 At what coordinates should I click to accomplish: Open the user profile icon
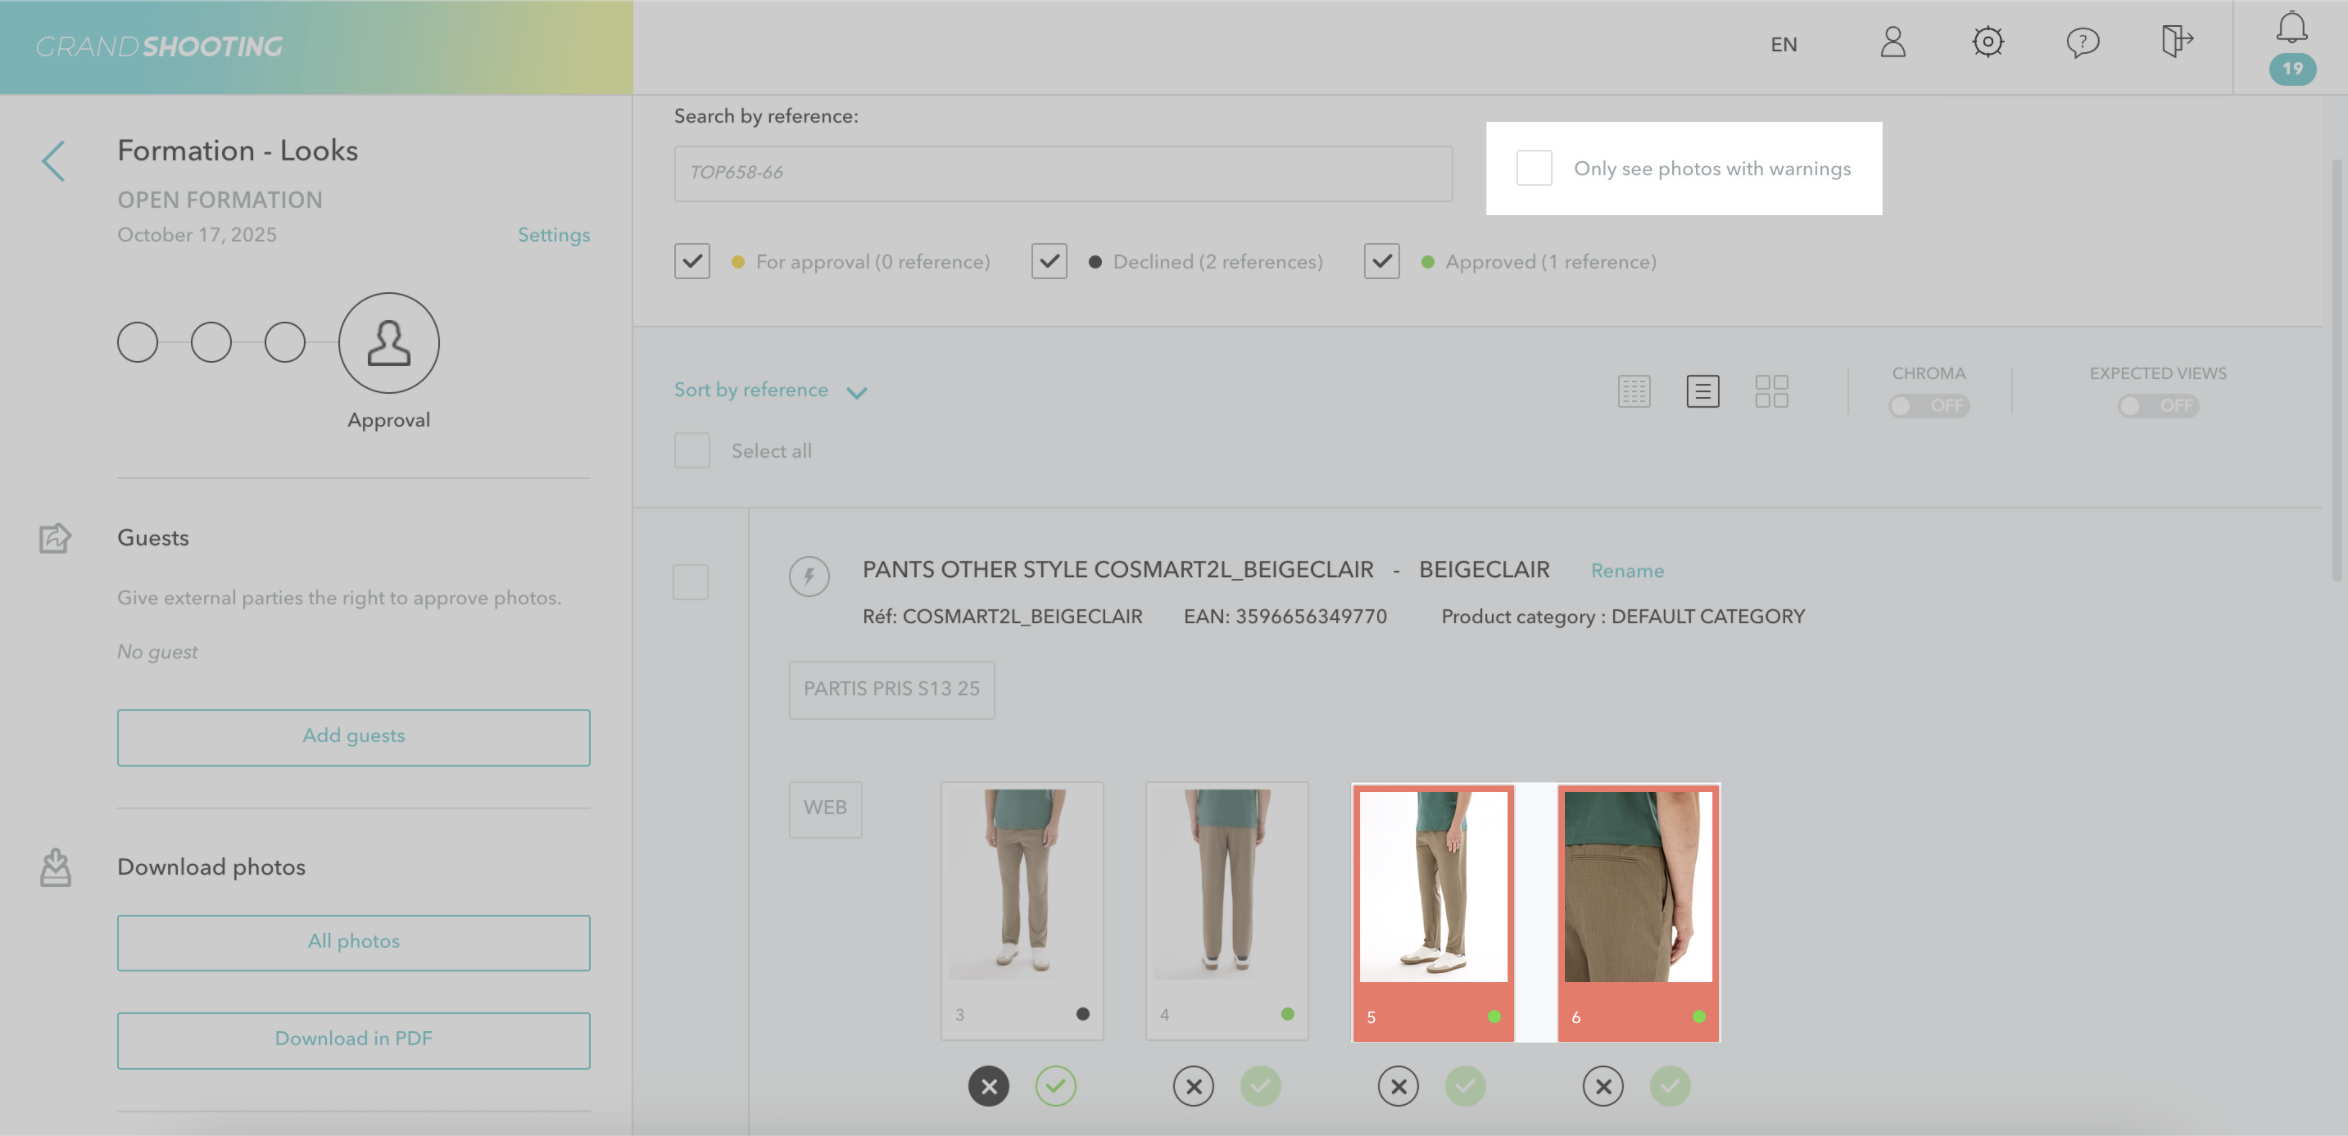[x=1892, y=42]
